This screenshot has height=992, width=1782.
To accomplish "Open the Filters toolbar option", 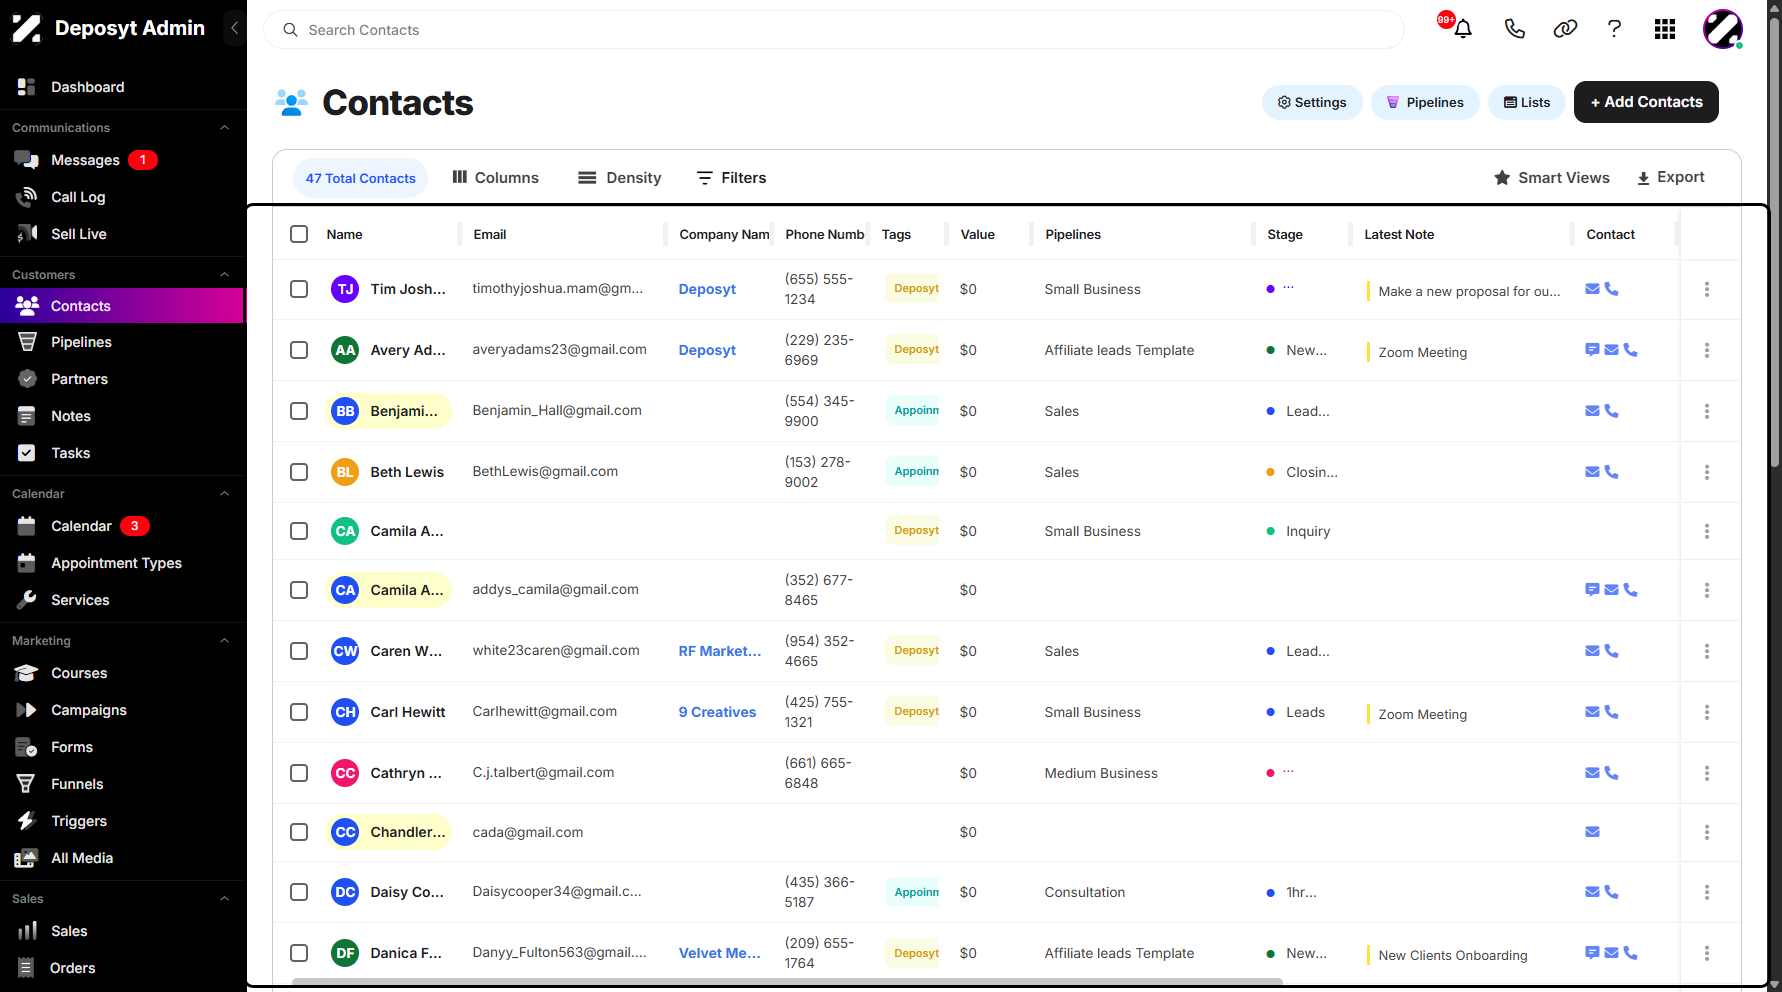I will point(731,178).
